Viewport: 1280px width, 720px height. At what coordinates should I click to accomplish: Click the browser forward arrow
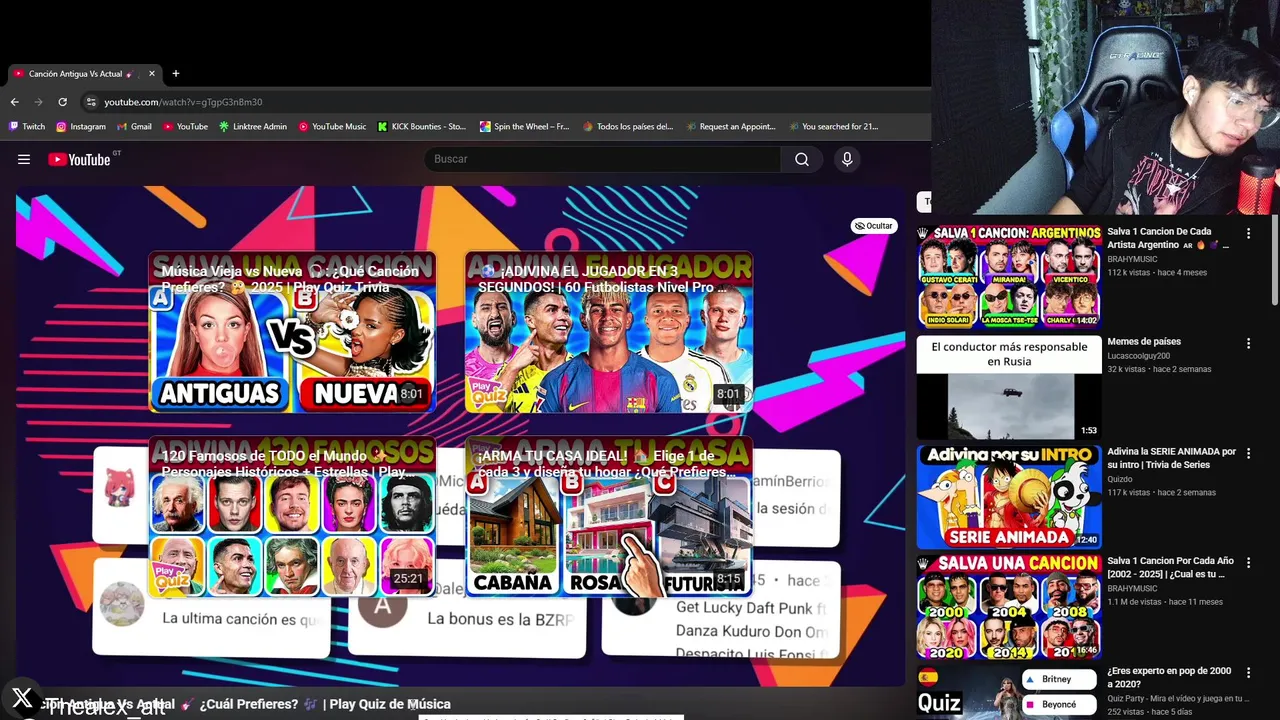(38, 102)
